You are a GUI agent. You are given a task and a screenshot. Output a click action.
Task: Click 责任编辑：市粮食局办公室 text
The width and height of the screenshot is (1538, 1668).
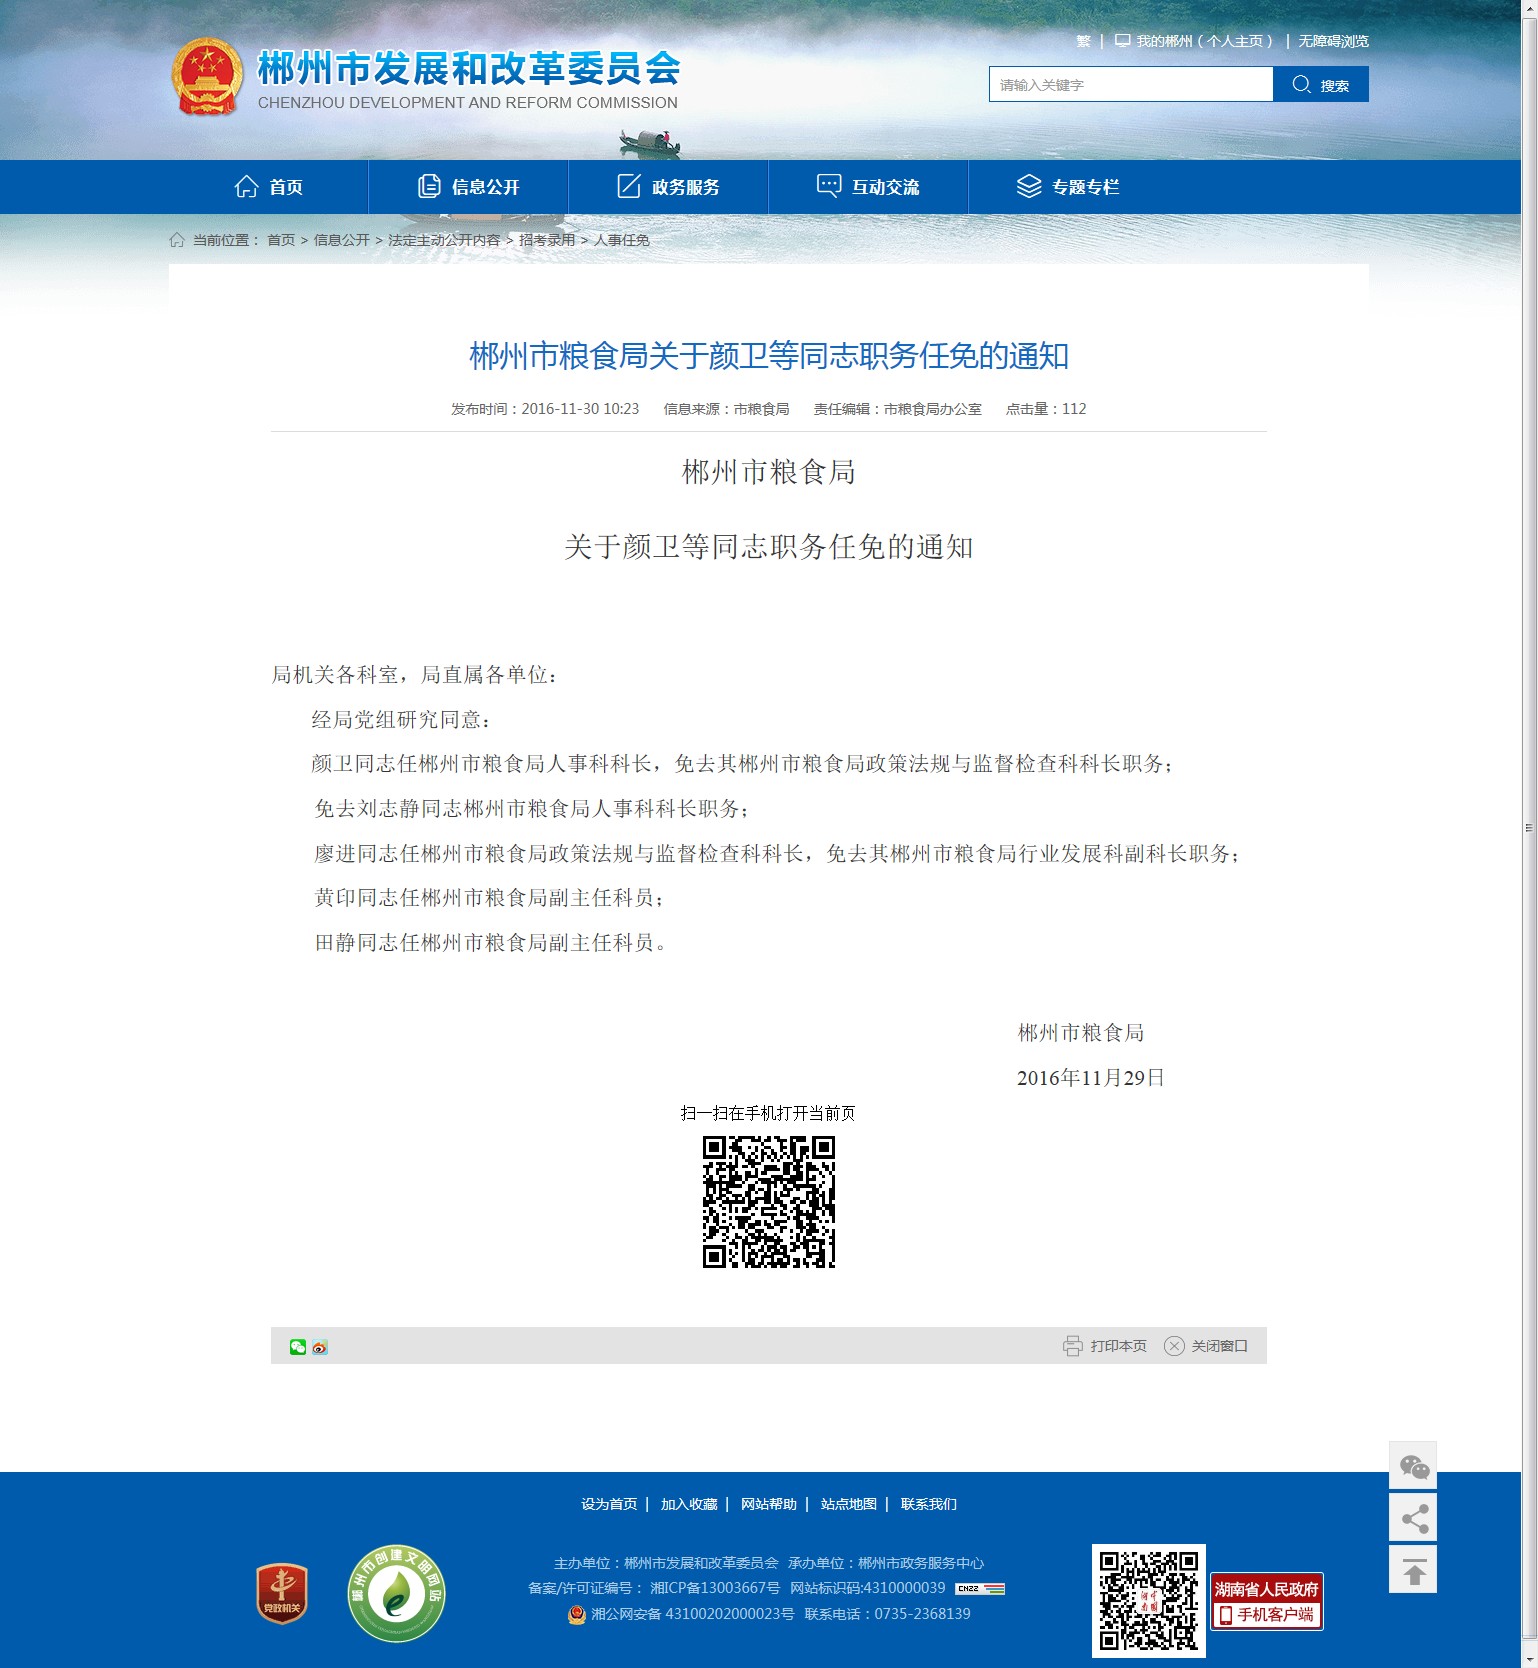pyautogui.click(x=898, y=409)
